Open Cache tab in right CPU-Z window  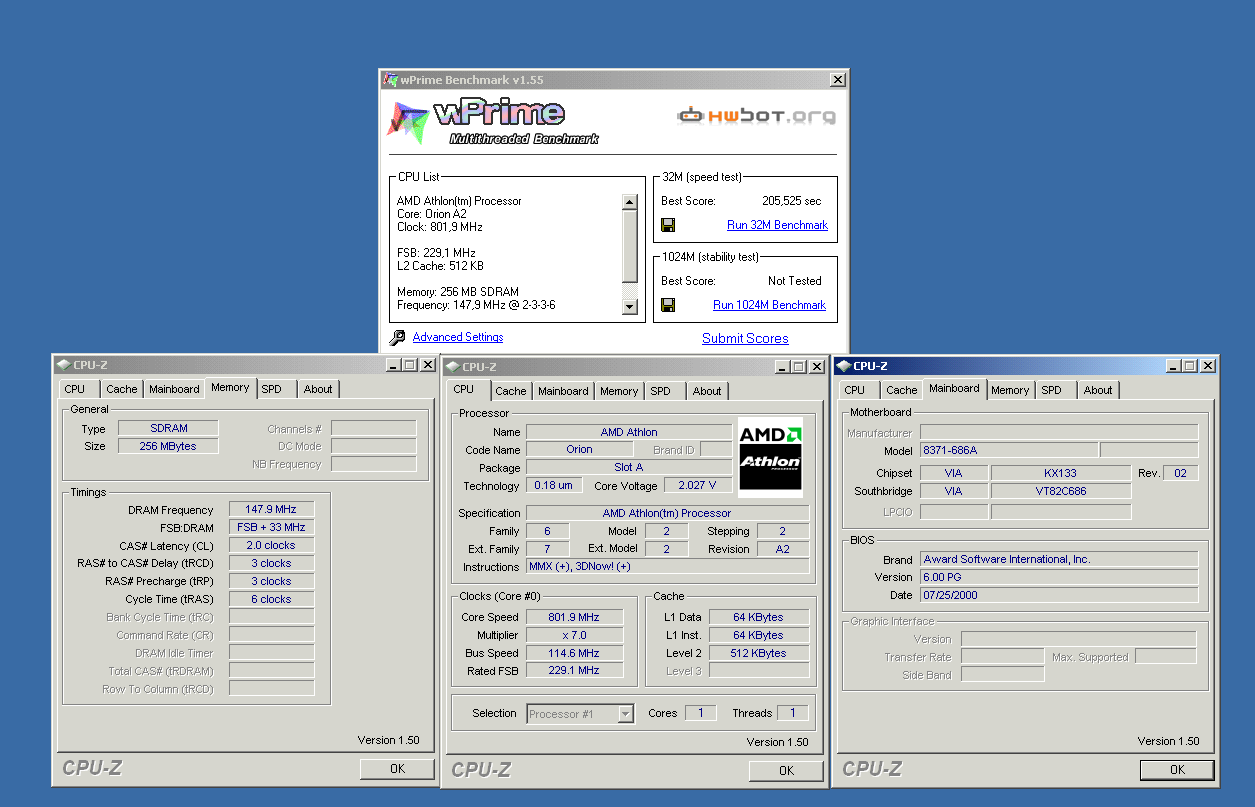pyautogui.click(x=902, y=390)
